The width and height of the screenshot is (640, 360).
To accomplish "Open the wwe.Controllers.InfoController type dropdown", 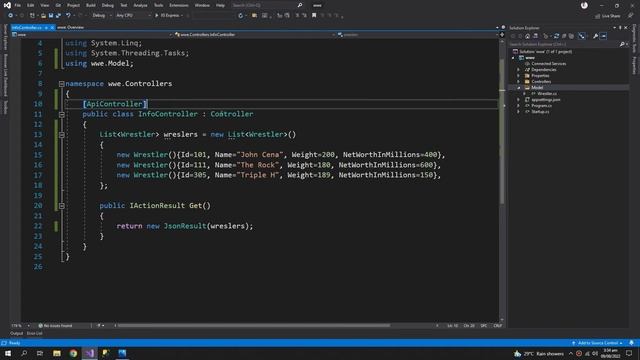I will point(255,35).
